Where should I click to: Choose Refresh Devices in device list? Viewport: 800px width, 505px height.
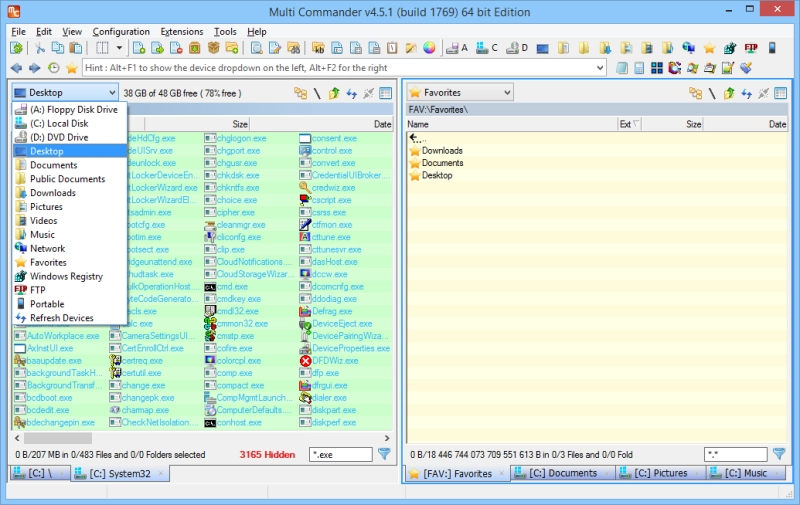pyautogui.click(x=70, y=318)
